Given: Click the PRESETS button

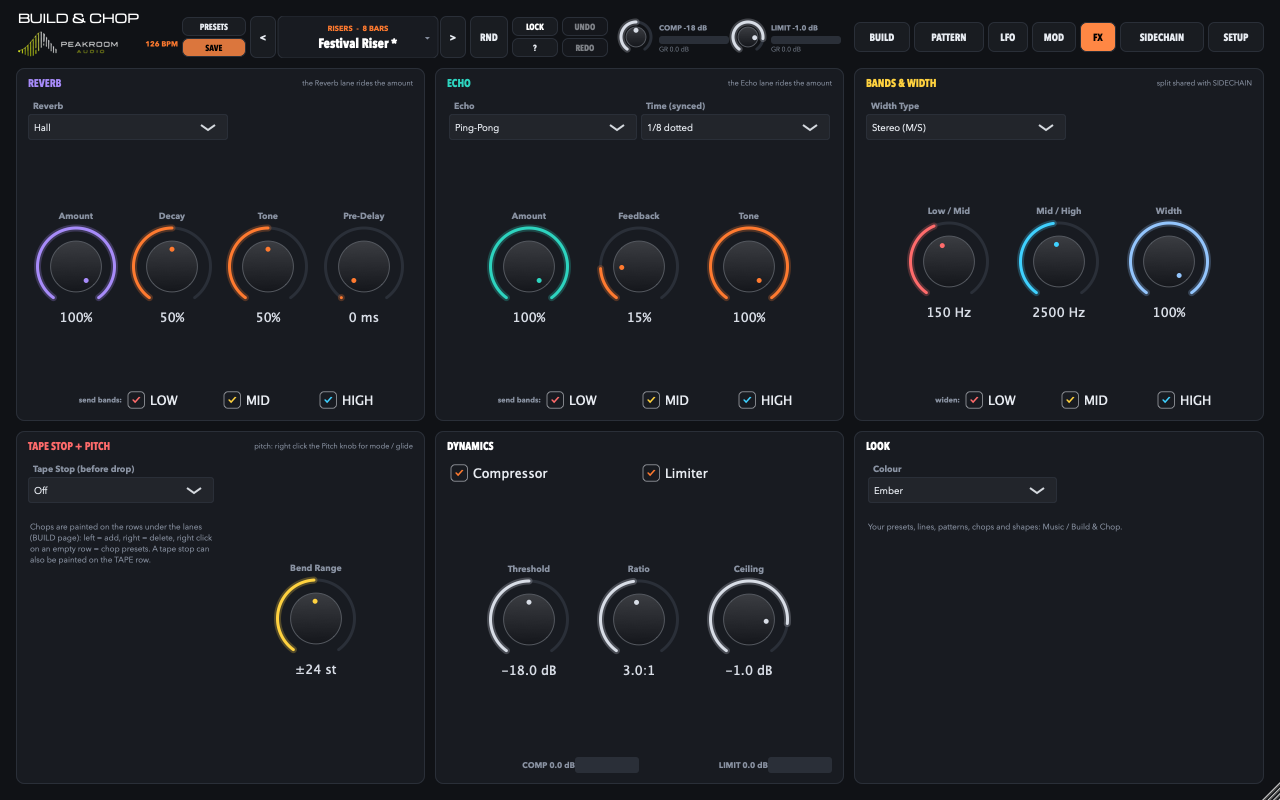Looking at the screenshot, I should 214,27.
